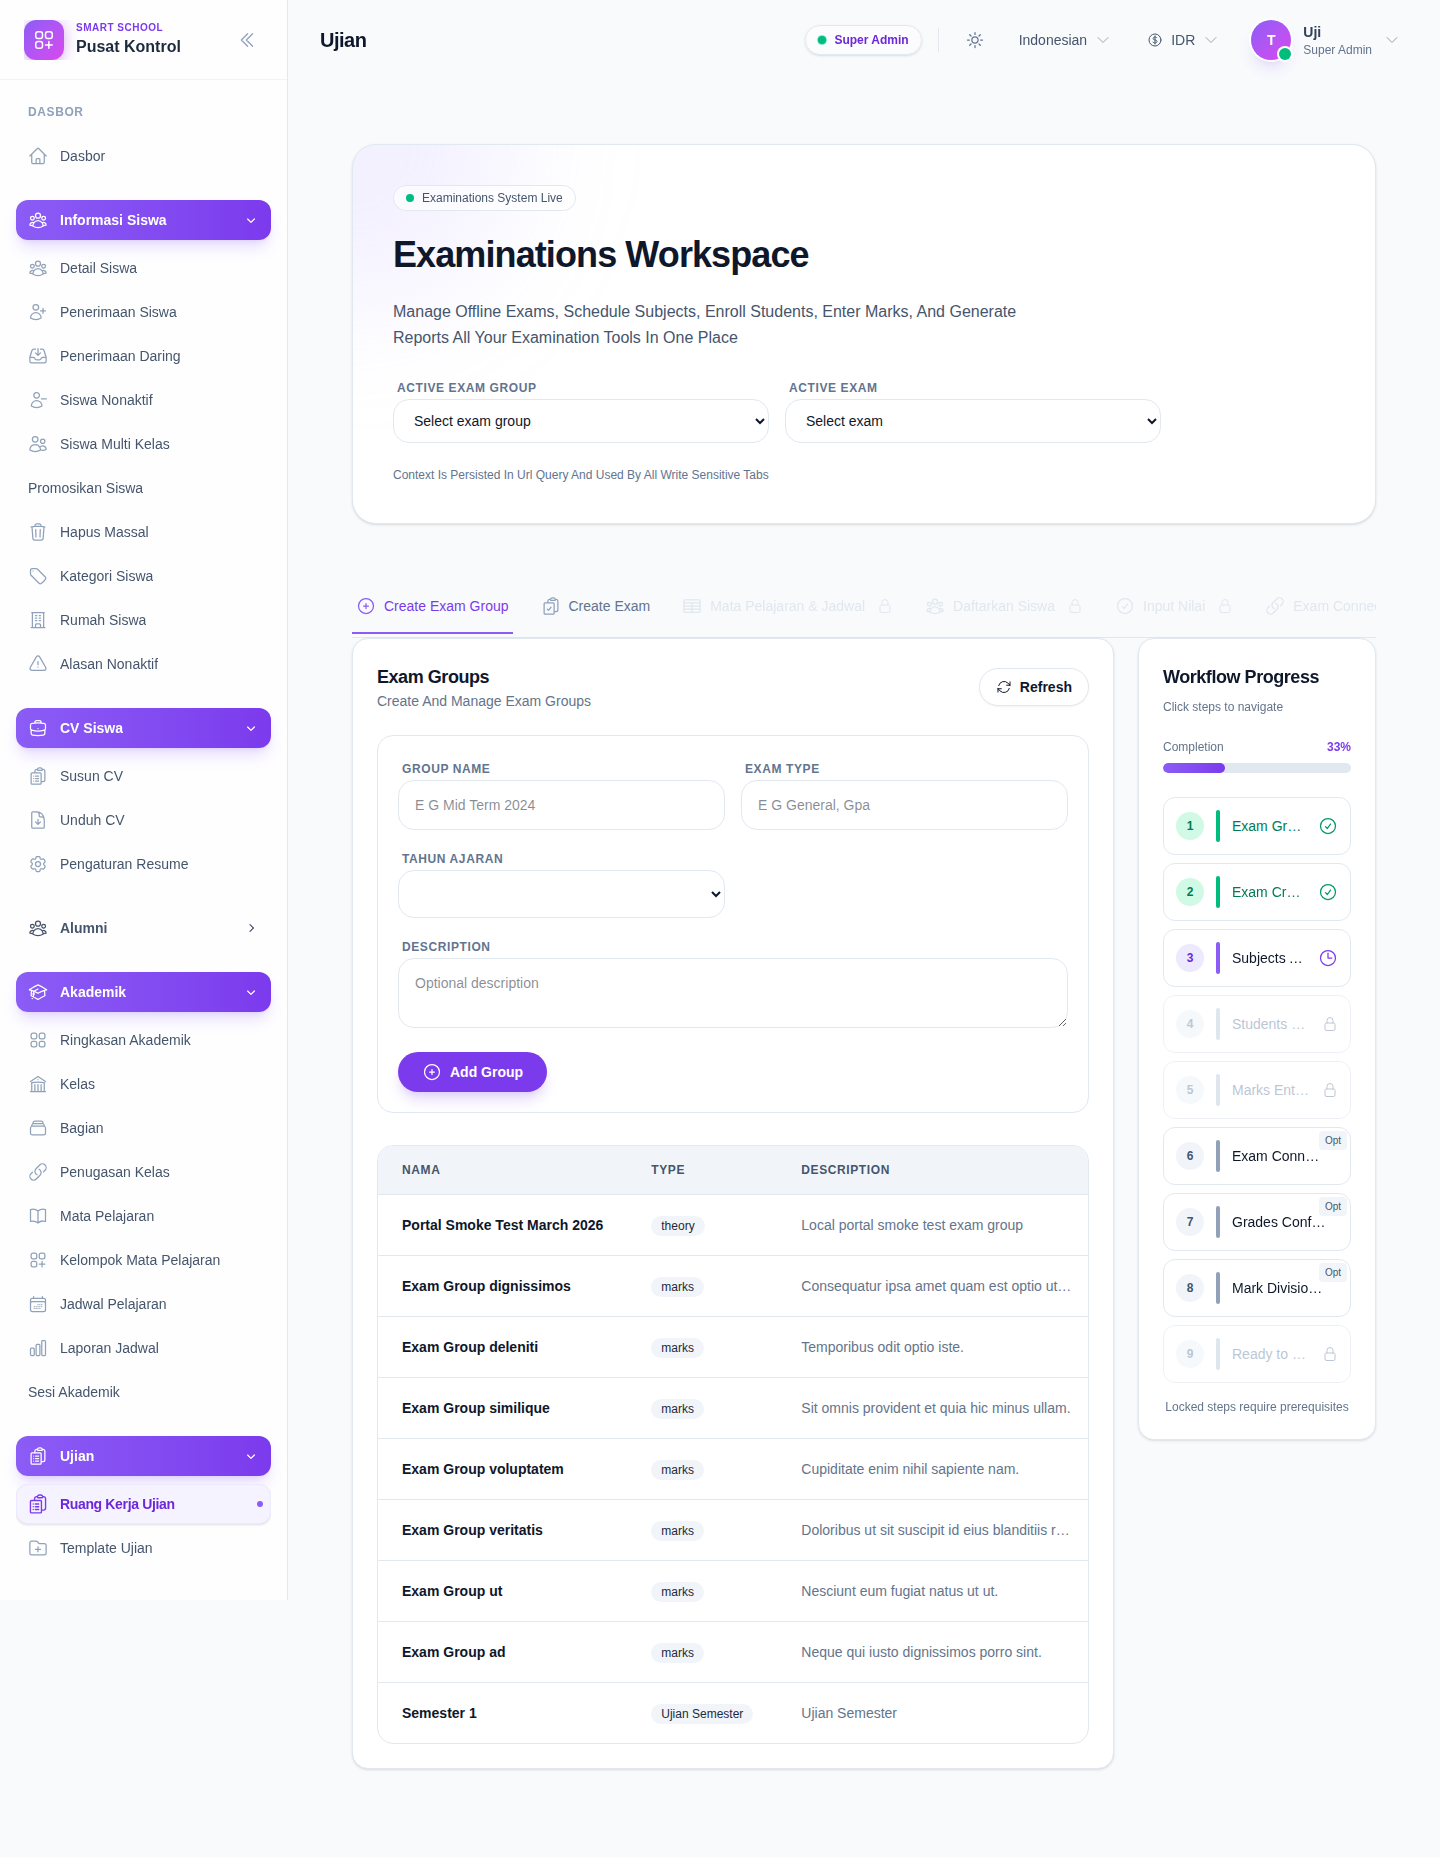
Task: Collapse the CV Siswa section
Action: point(143,728)
